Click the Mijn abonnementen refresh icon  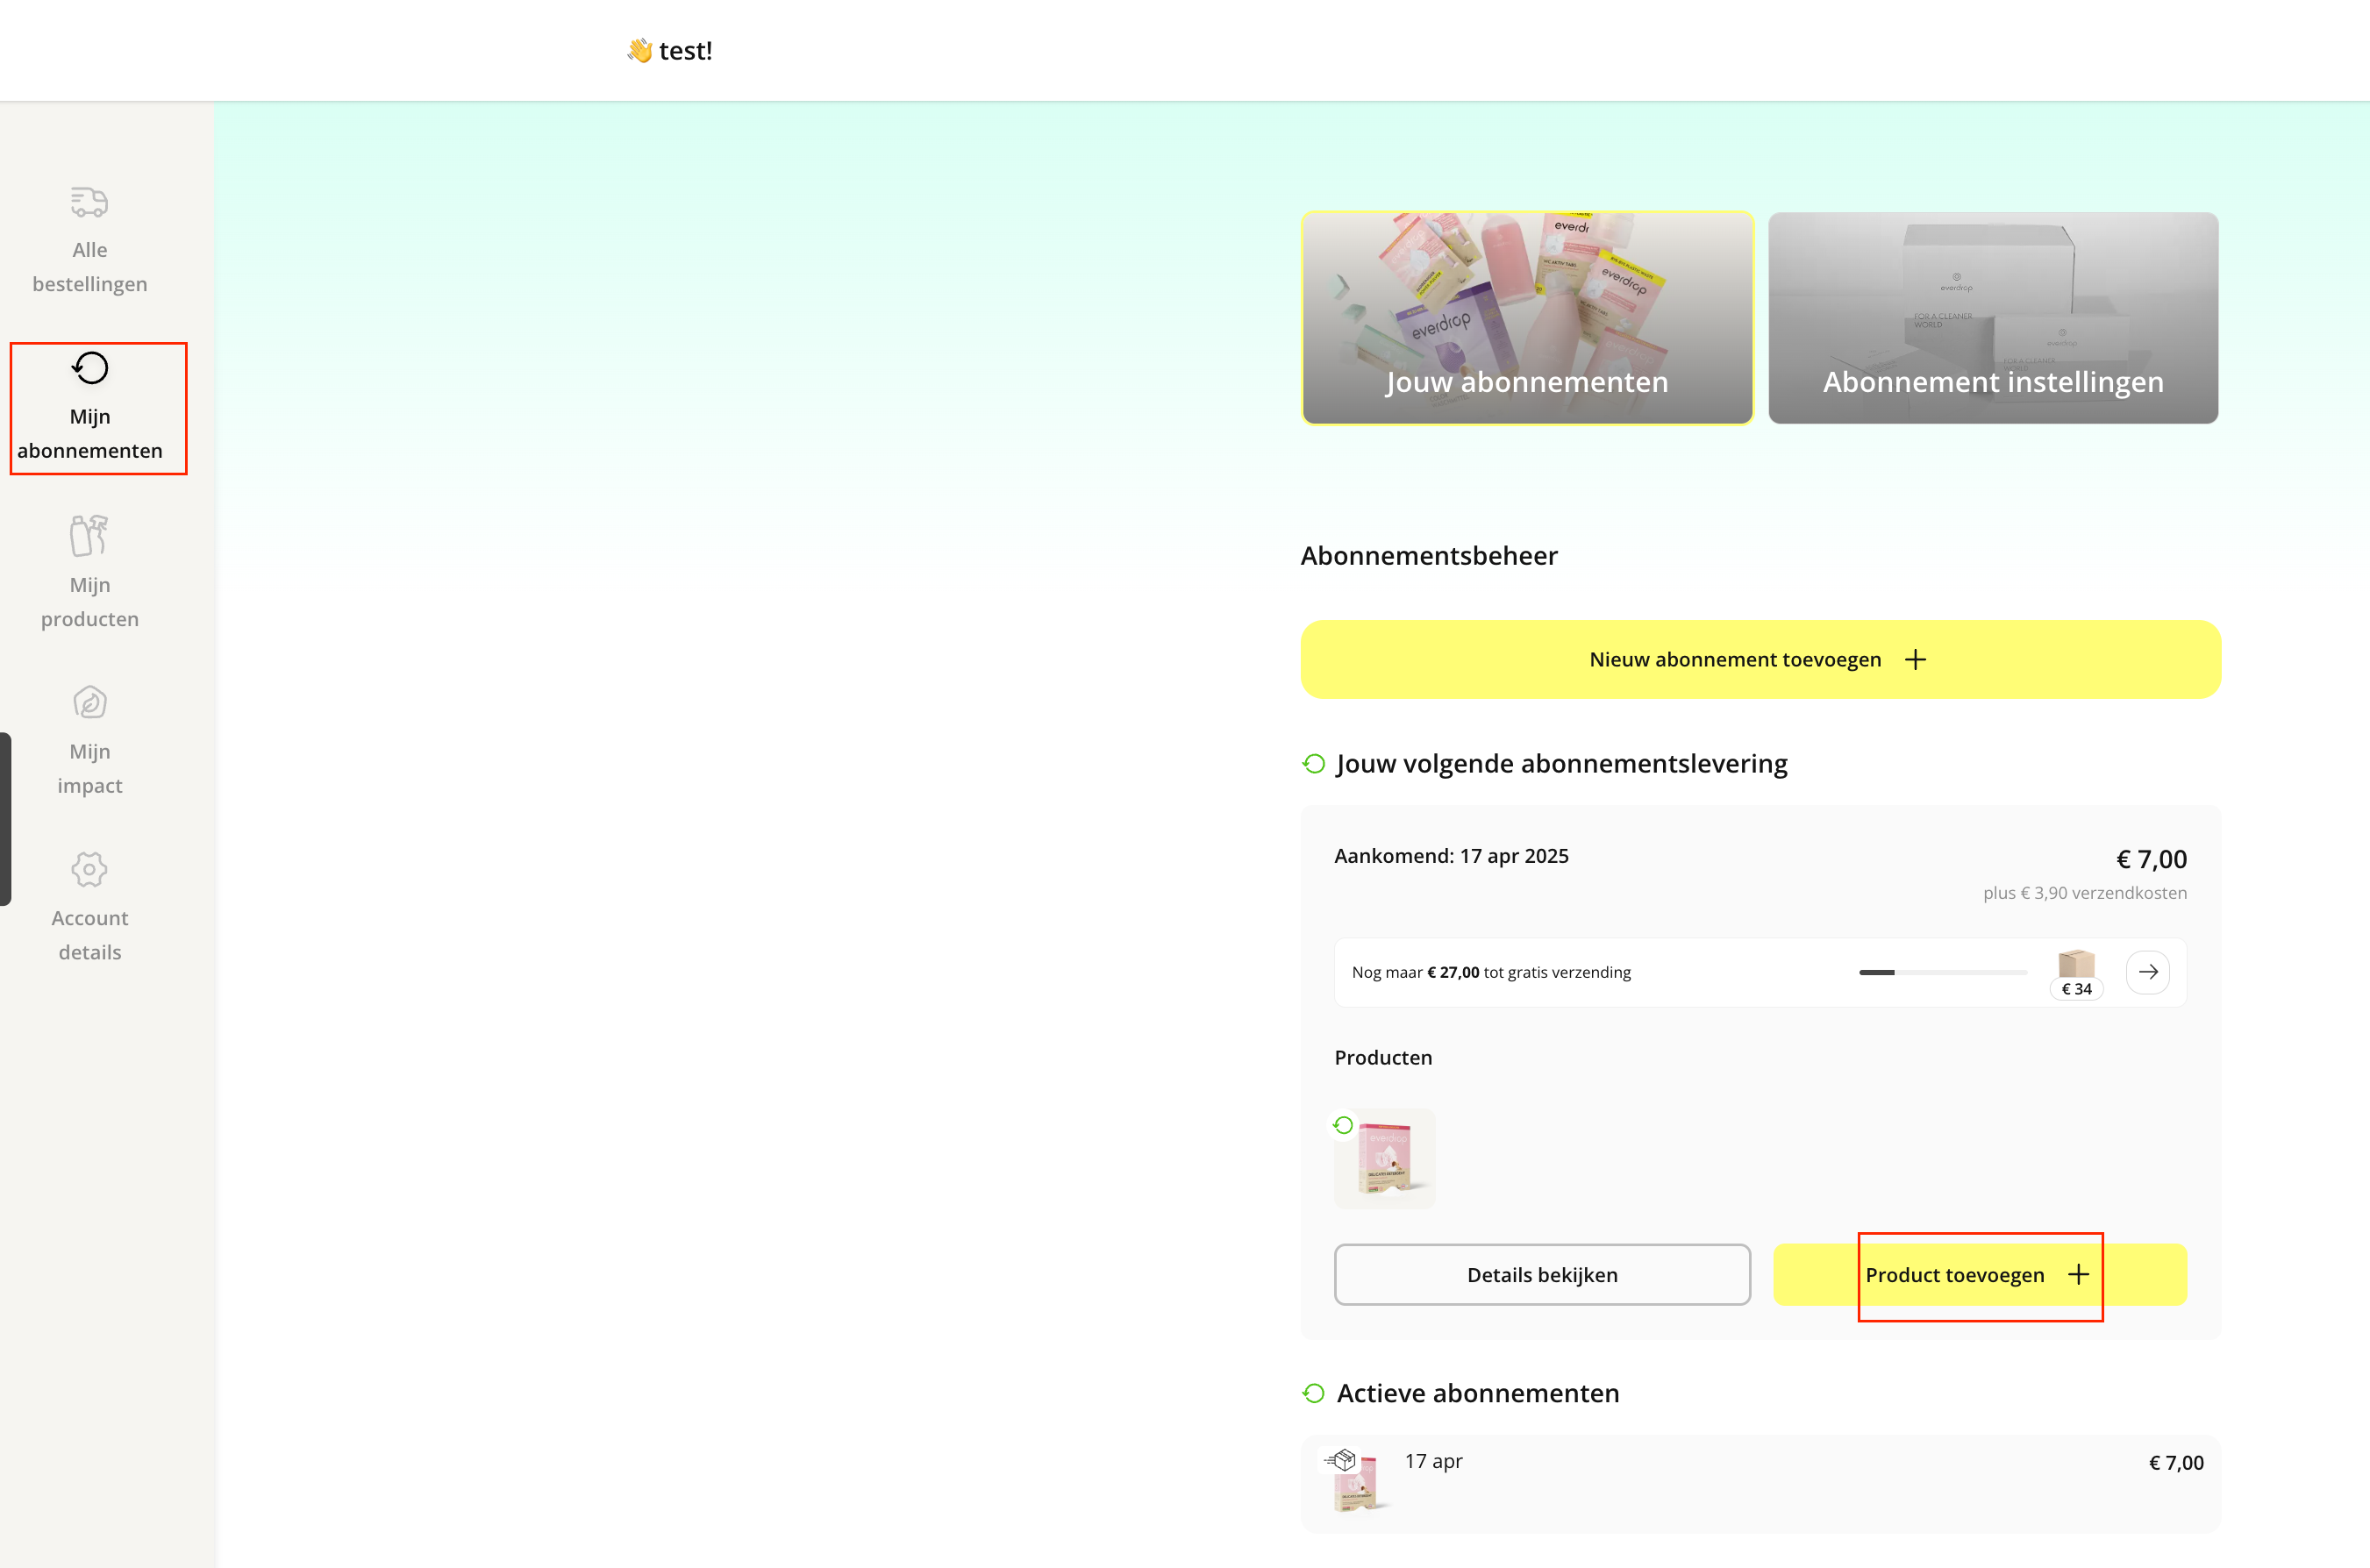click(x=89, y=368)
